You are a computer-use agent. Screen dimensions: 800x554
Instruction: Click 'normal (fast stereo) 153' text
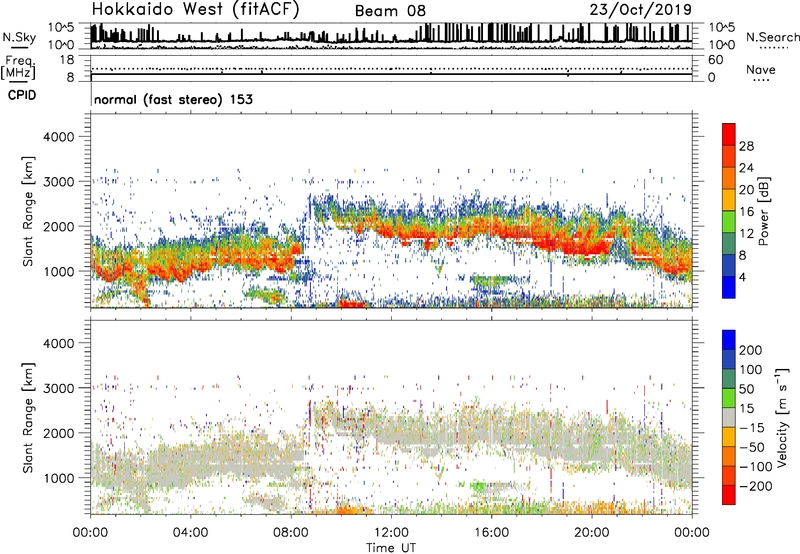click(x=173, y=99)
